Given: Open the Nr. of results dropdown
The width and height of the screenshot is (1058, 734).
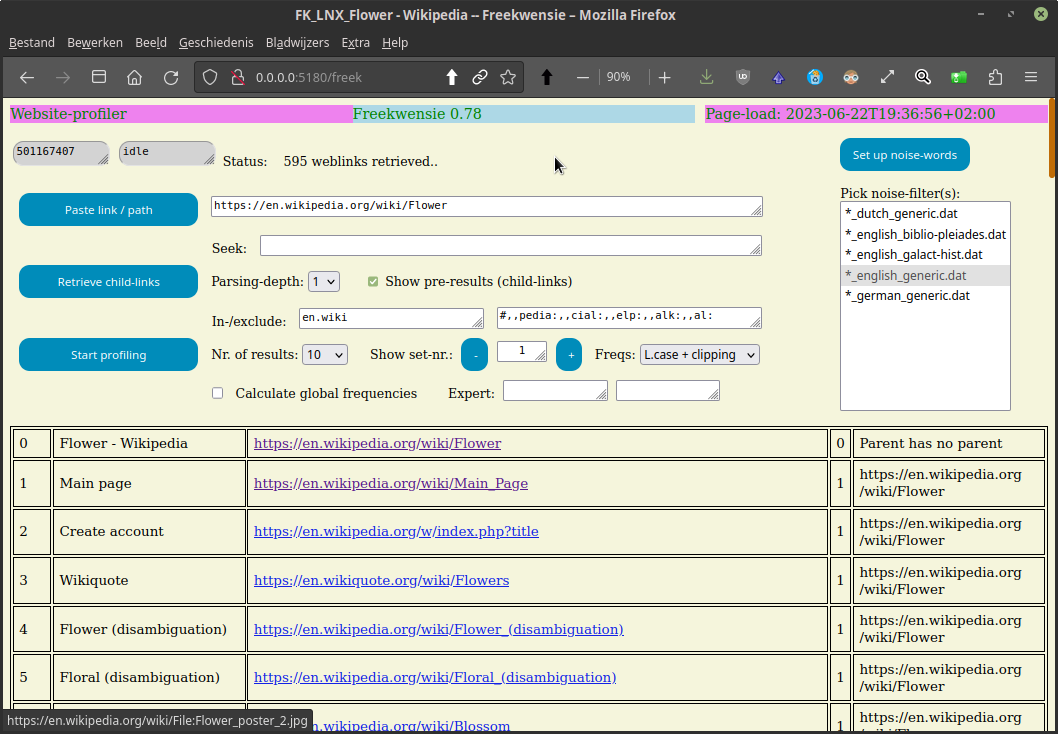Looking at the screenshot, I should [325, 354].
